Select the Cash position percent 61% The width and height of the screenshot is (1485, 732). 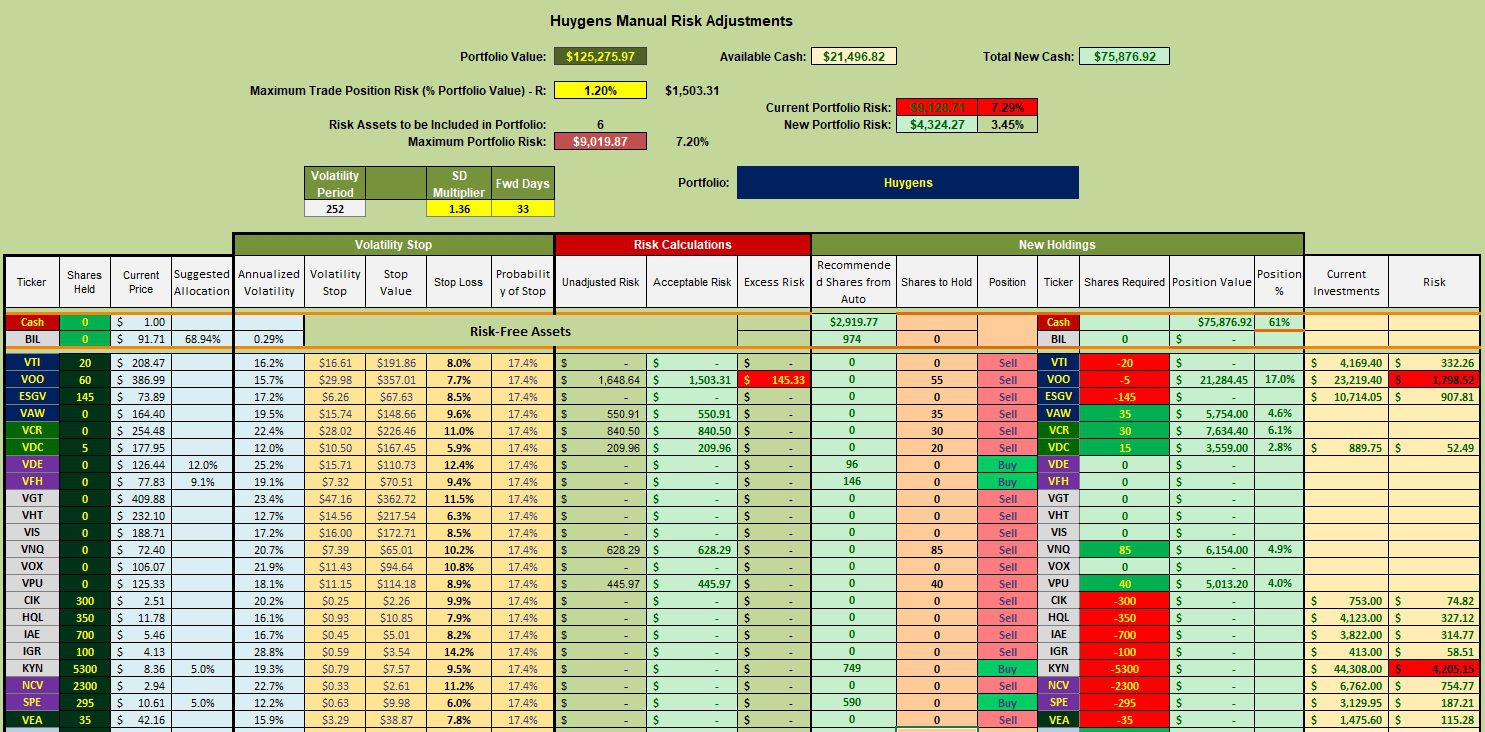point(1279,323)
